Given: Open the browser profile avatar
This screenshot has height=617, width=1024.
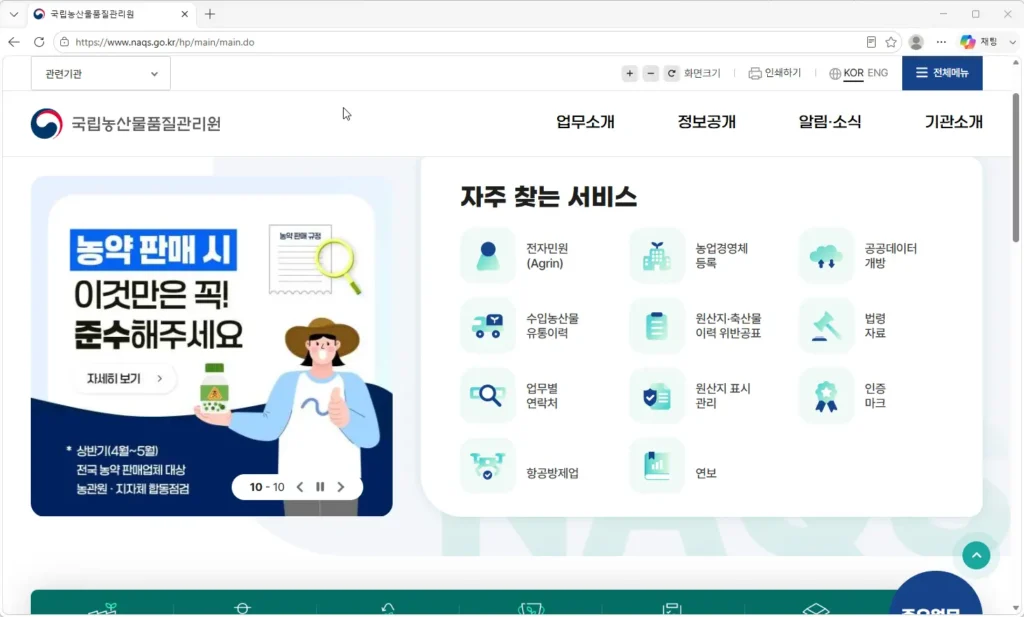Looking at the screenshot, I should tap(916, 42).
